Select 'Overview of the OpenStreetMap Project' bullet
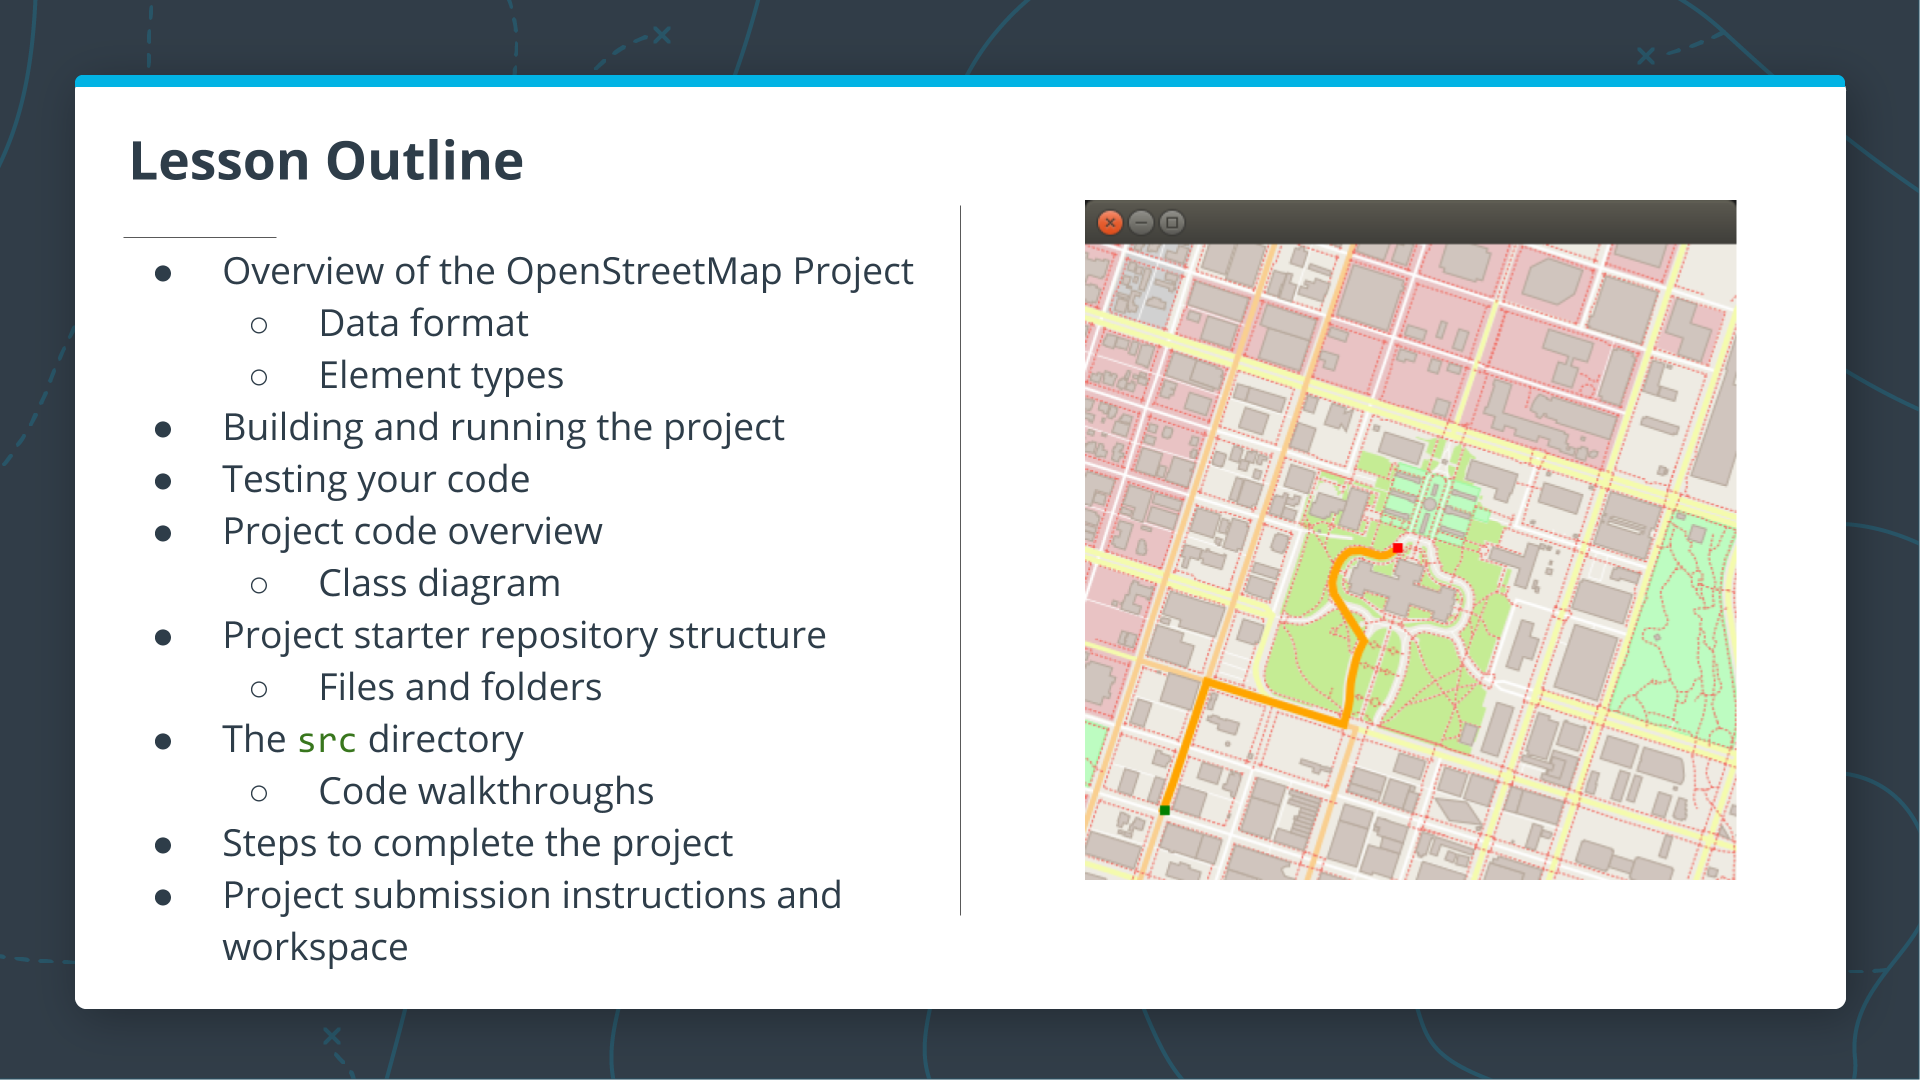1920x1080 pixels. point(567,272)
